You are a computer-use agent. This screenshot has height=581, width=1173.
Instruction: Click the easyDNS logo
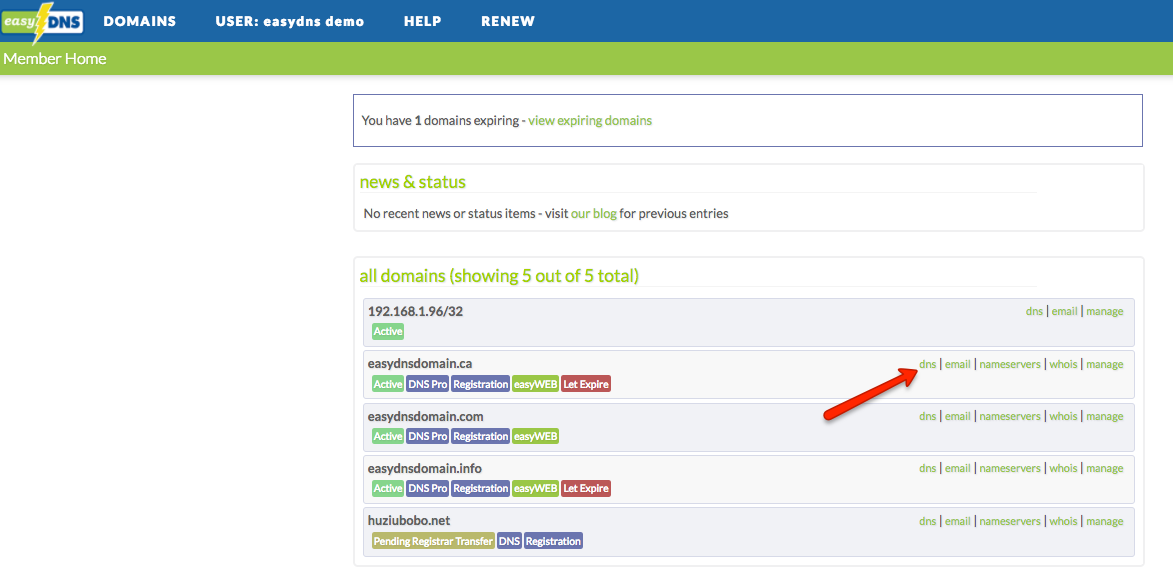42,22
